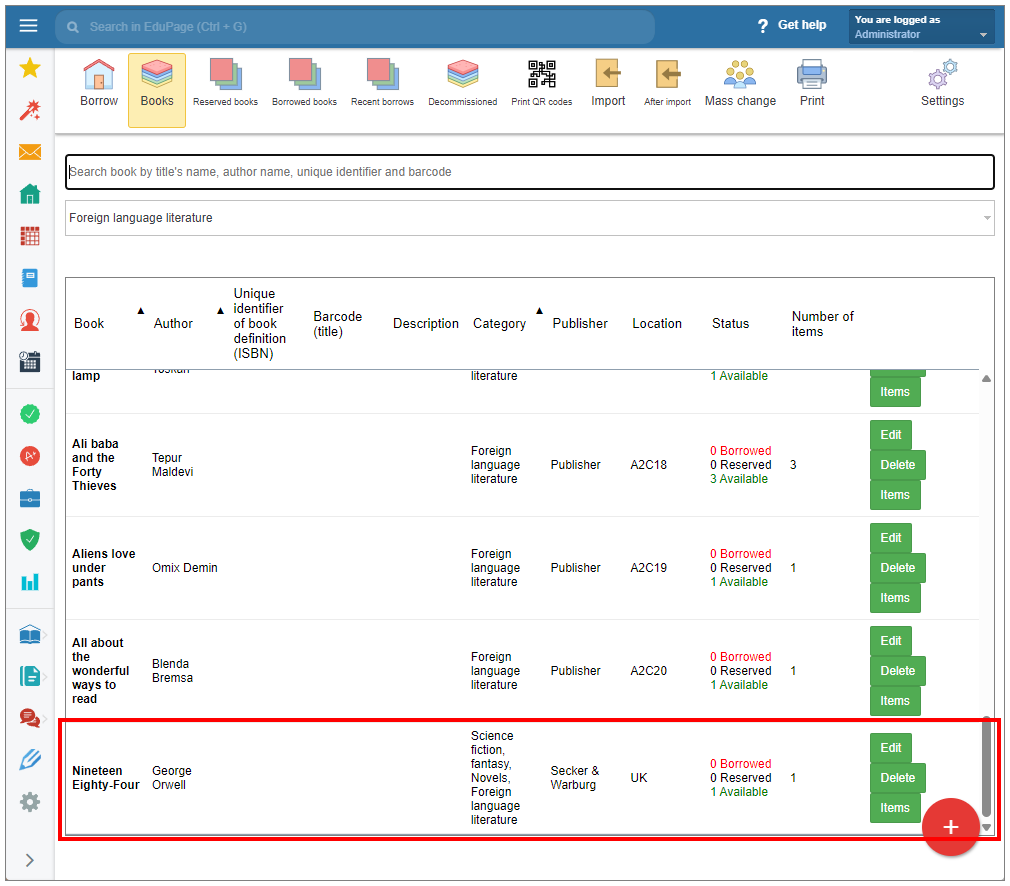This screenshot has width=1010, height=886.
Task: Open the Borrow section in toolbar
Action: point(99,84)
